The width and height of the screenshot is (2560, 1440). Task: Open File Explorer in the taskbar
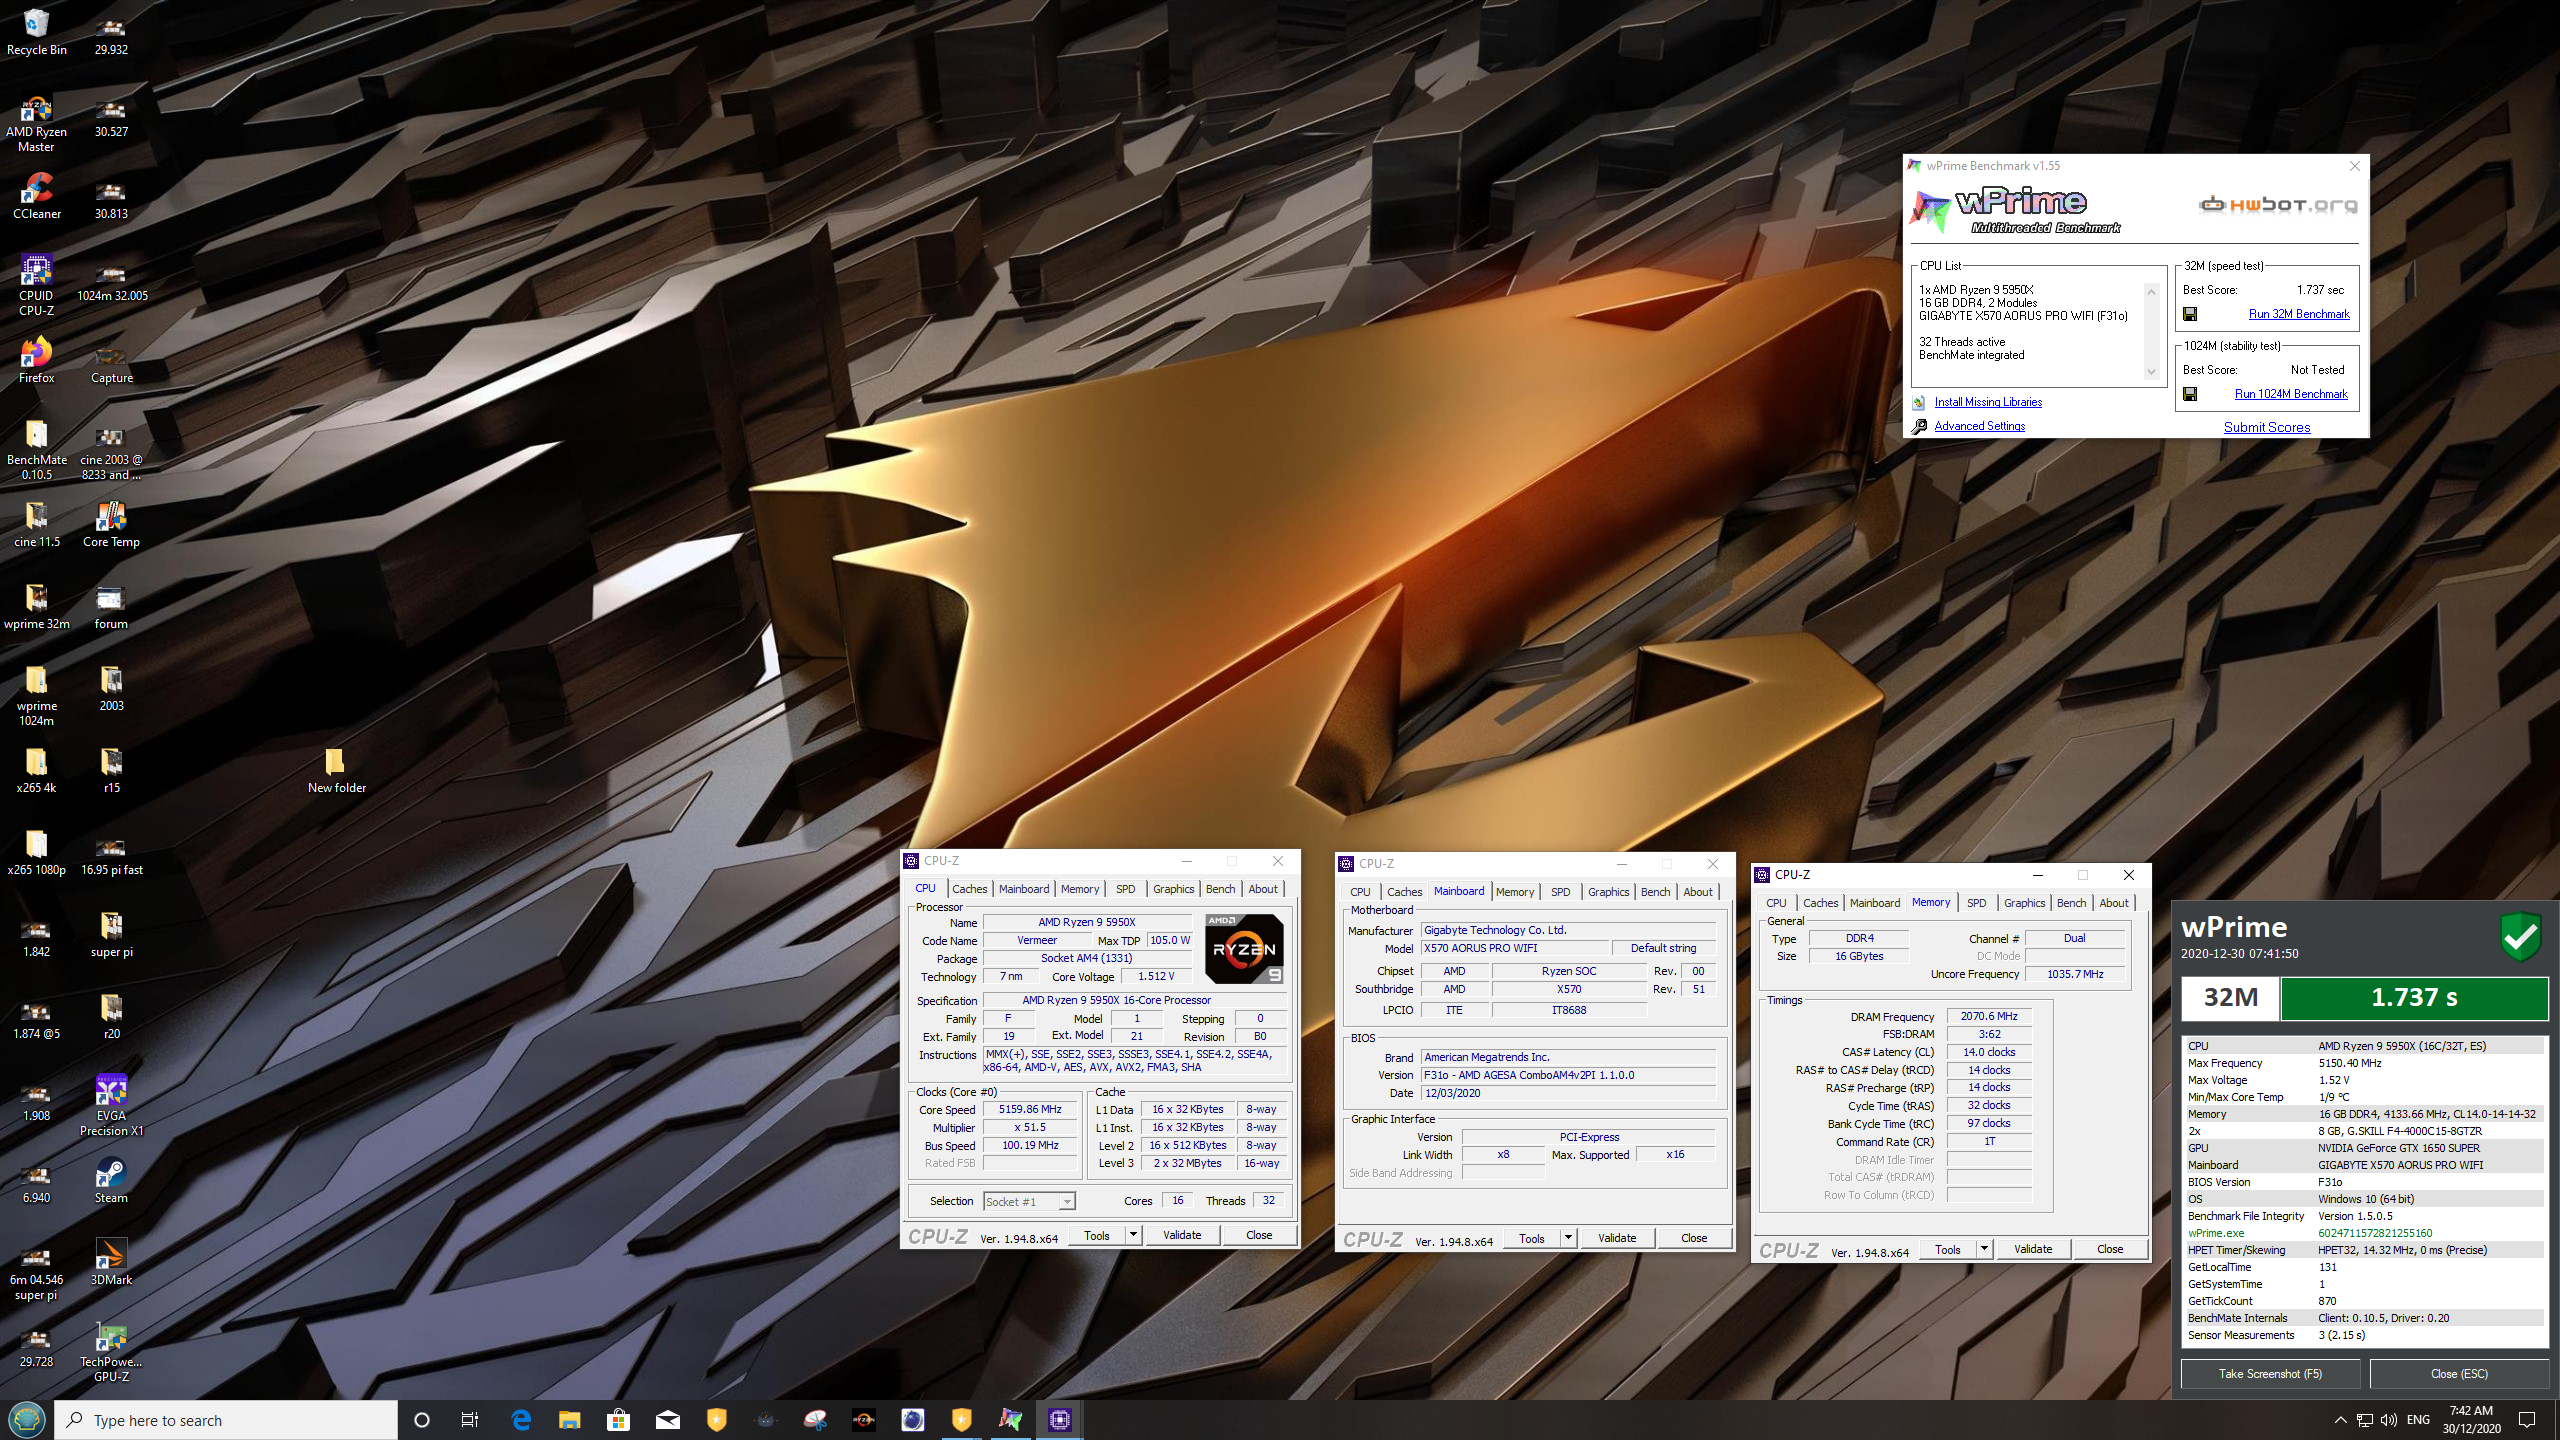570,1419
